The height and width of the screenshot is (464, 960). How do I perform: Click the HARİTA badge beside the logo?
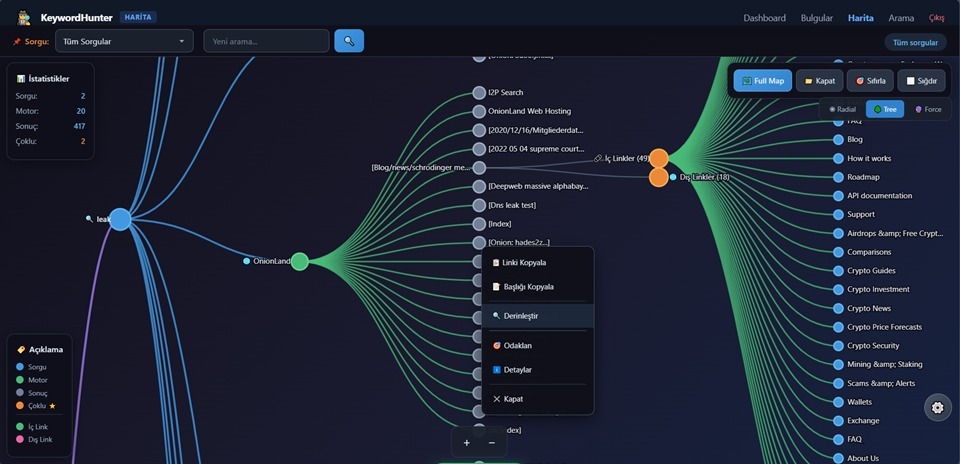tap(138, 17)
